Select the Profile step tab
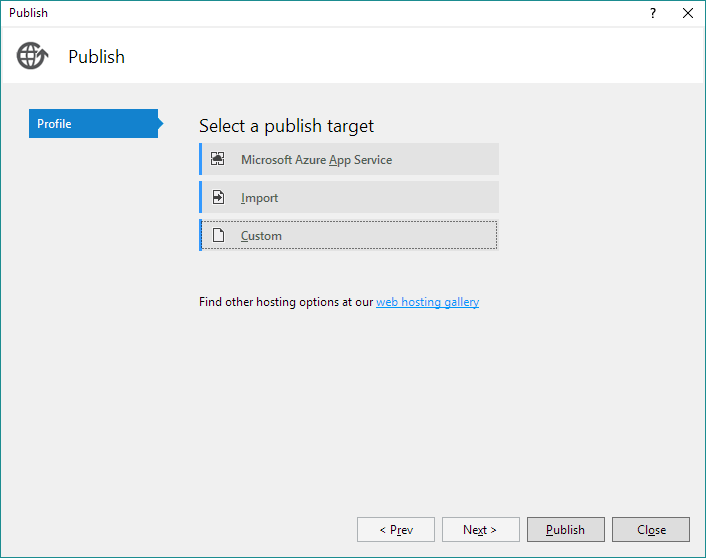The height and width of the screenshot is (558, 706). (94, 123)
